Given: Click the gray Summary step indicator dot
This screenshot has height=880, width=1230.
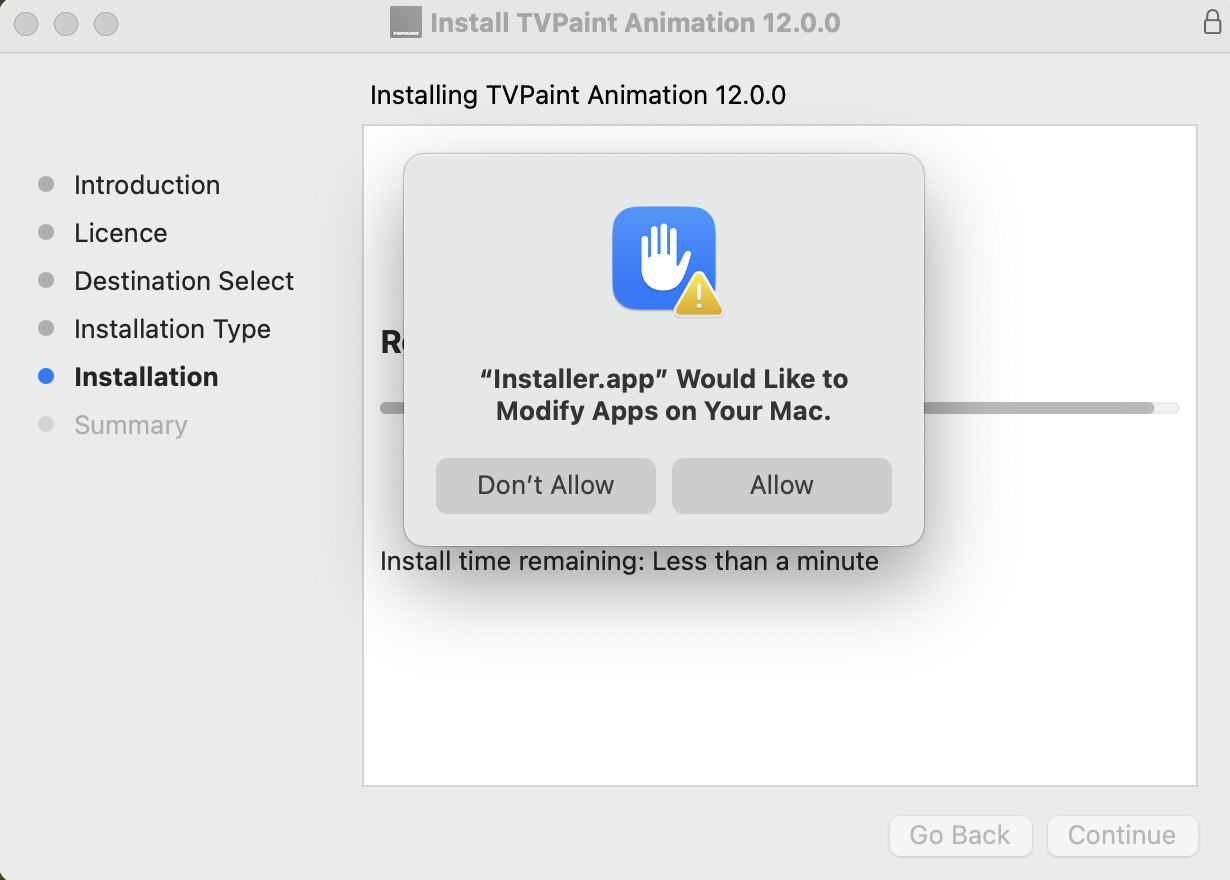Looking at the screenshot, I should [x=46, y=424].
